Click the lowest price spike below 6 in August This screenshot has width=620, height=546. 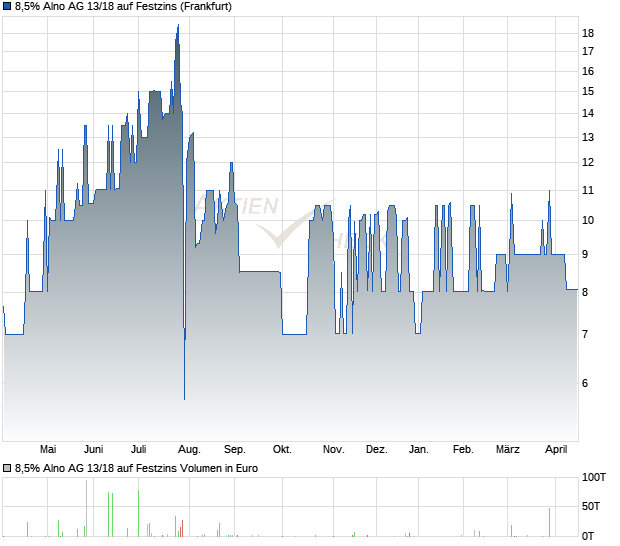(184, 398)
